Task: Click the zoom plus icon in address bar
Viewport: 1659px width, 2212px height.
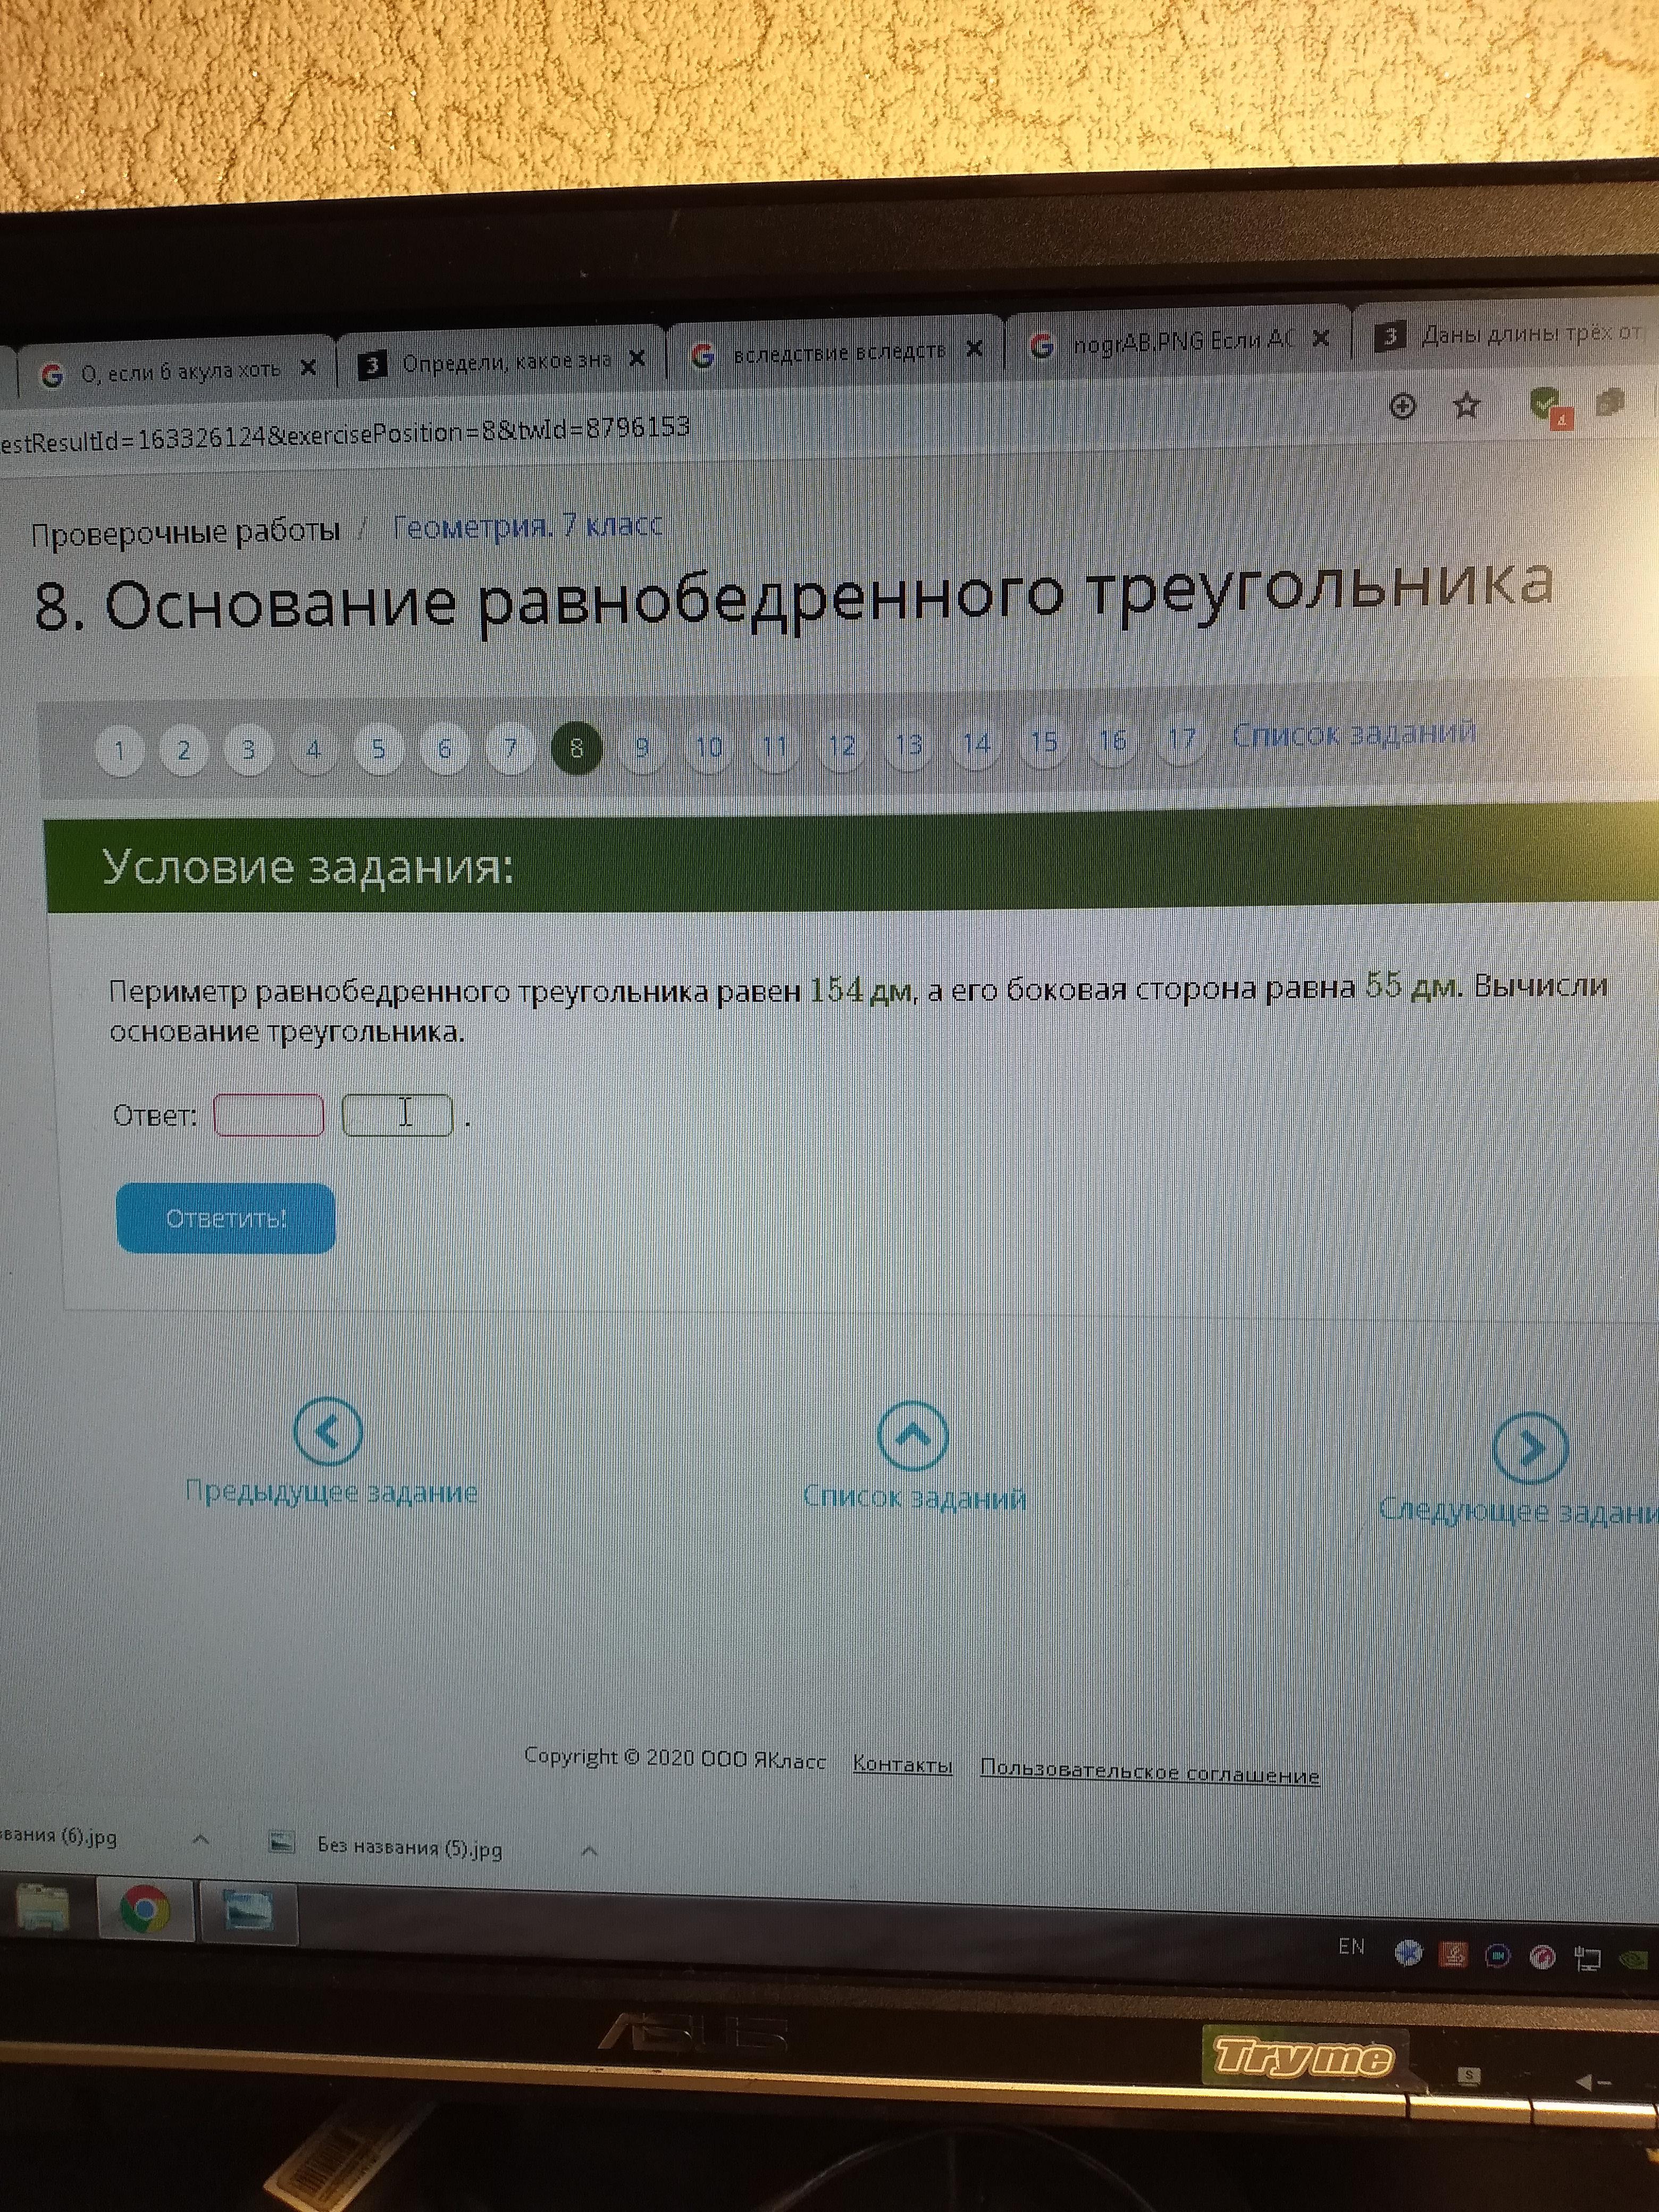Action: (1403, 406)
